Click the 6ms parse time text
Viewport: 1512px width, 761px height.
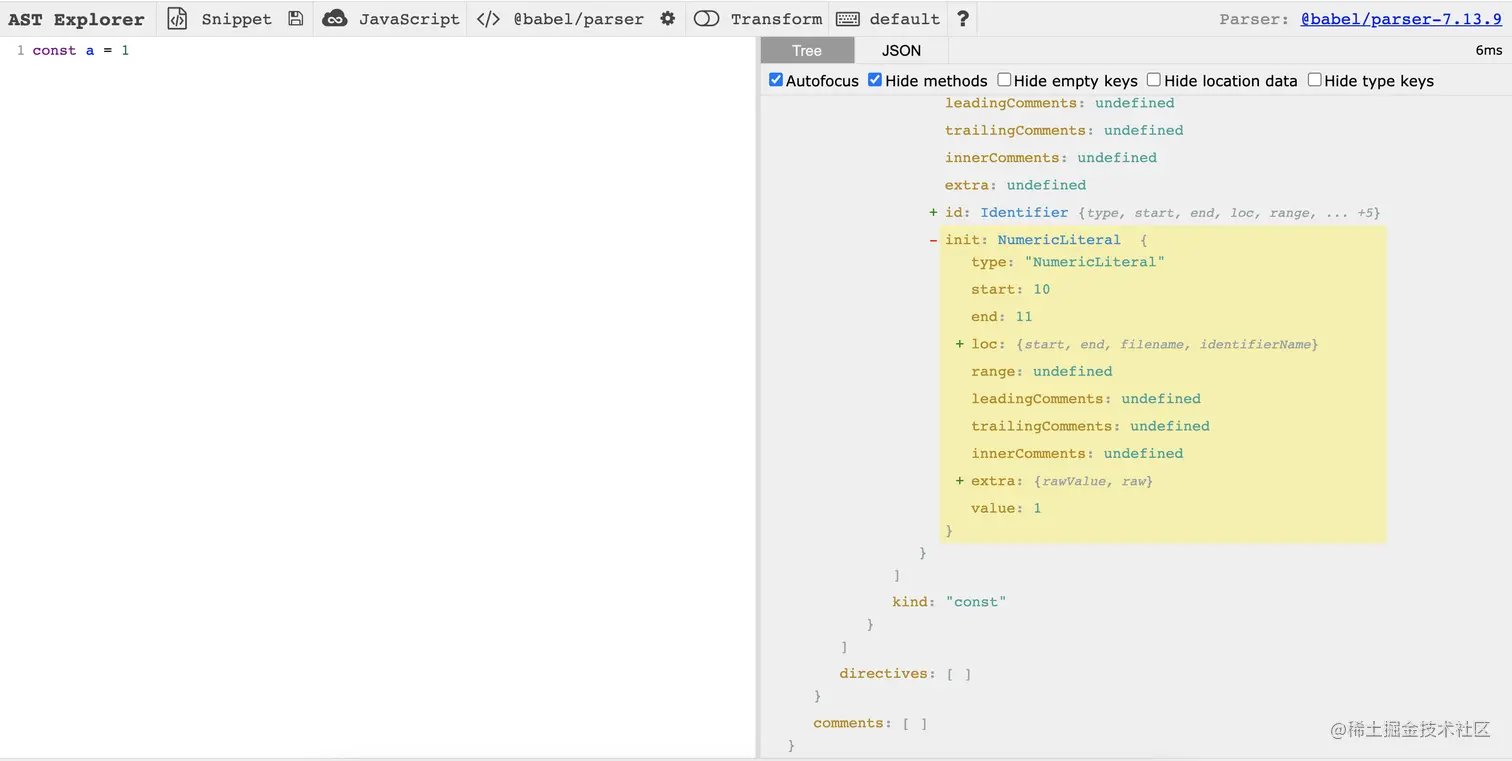pos(1488,50)
